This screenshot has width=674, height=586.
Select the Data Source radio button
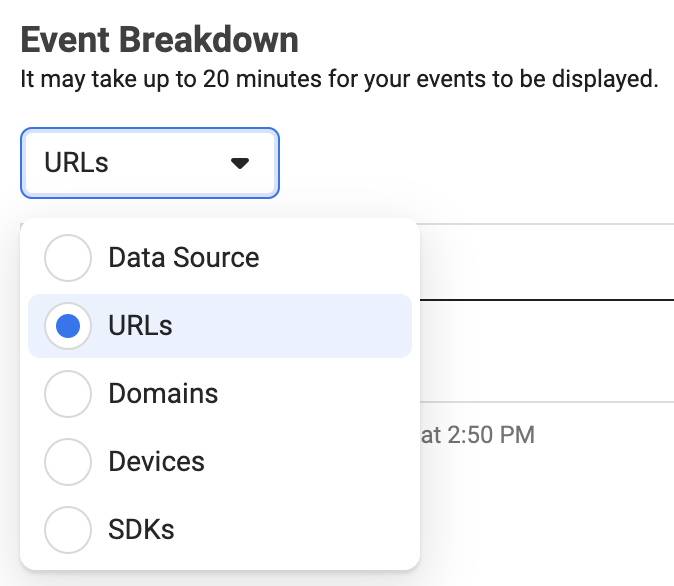[x=68, y=258]
